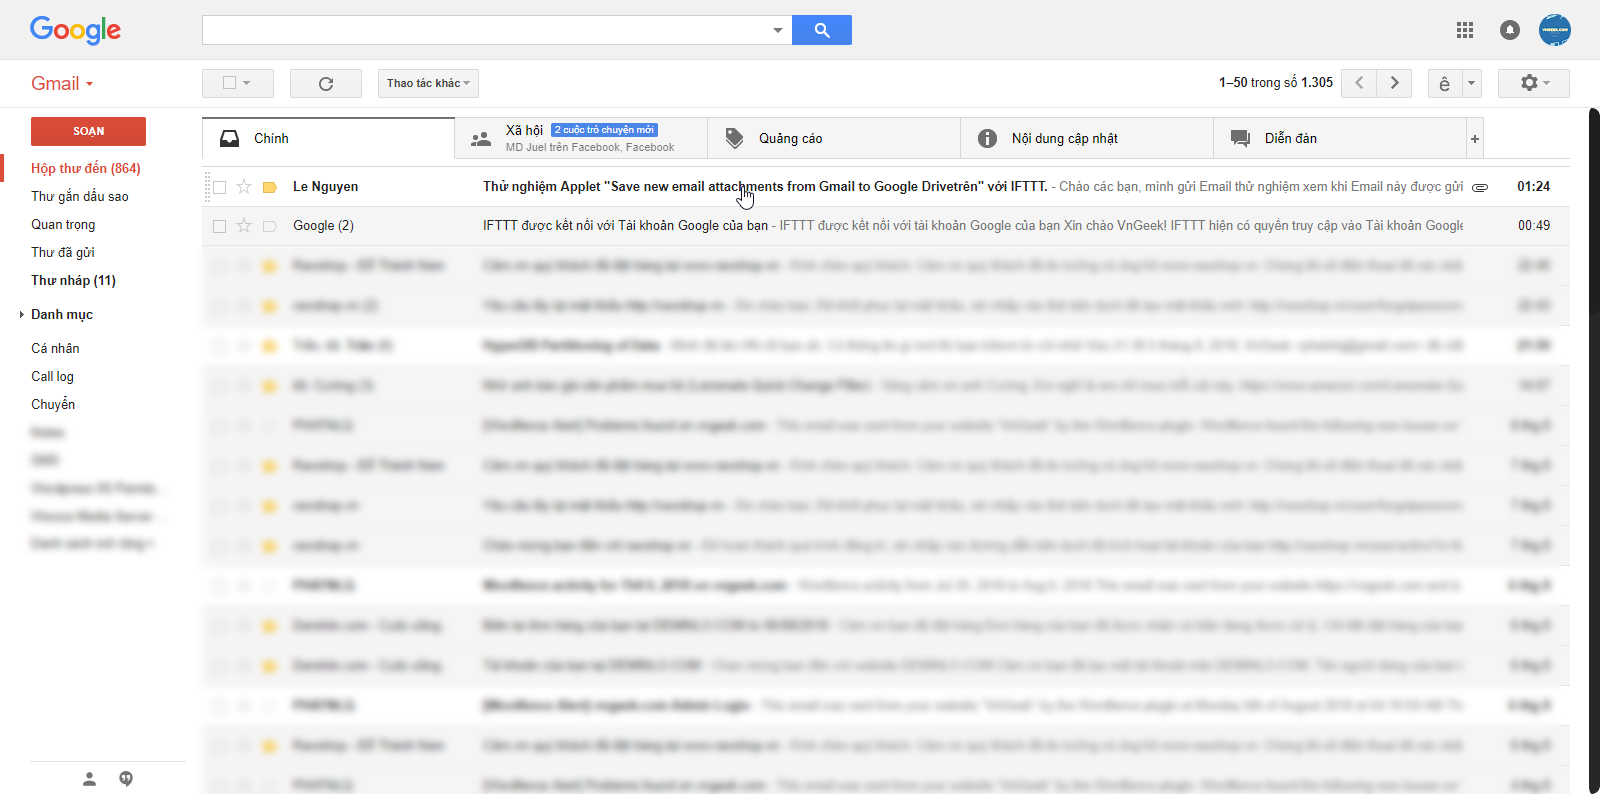Open Thư nháp (11) folder

74,281
